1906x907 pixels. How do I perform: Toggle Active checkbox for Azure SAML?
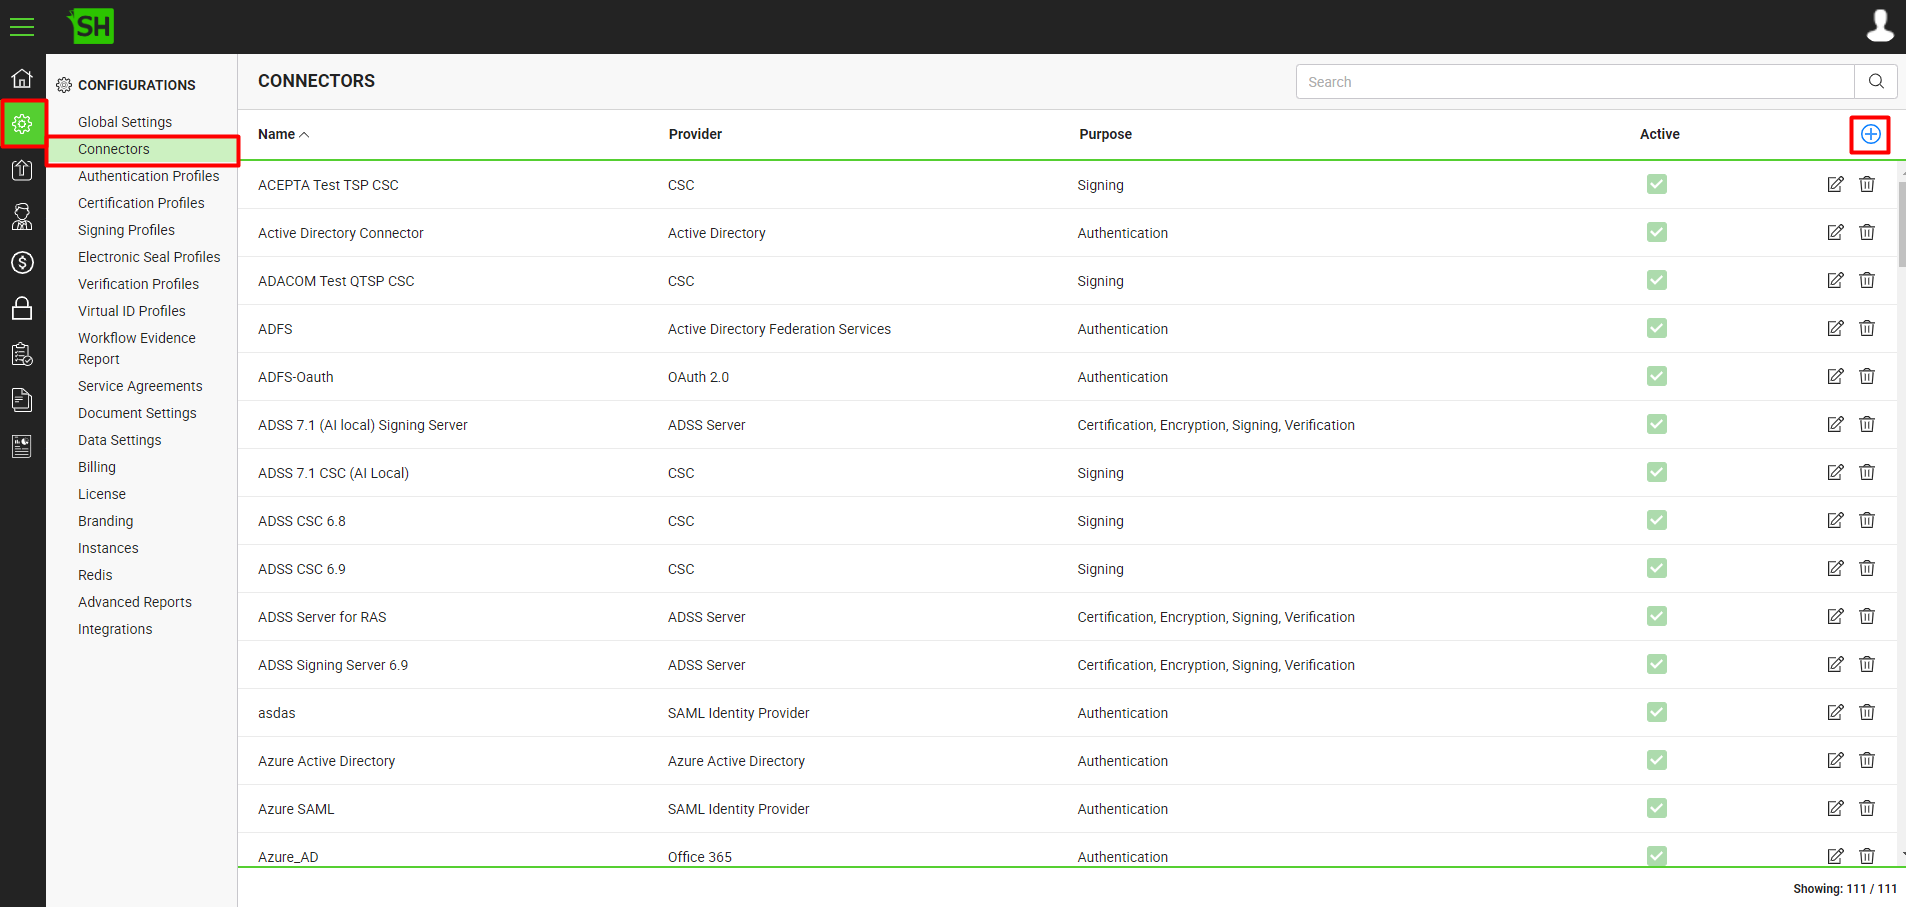1657,808
